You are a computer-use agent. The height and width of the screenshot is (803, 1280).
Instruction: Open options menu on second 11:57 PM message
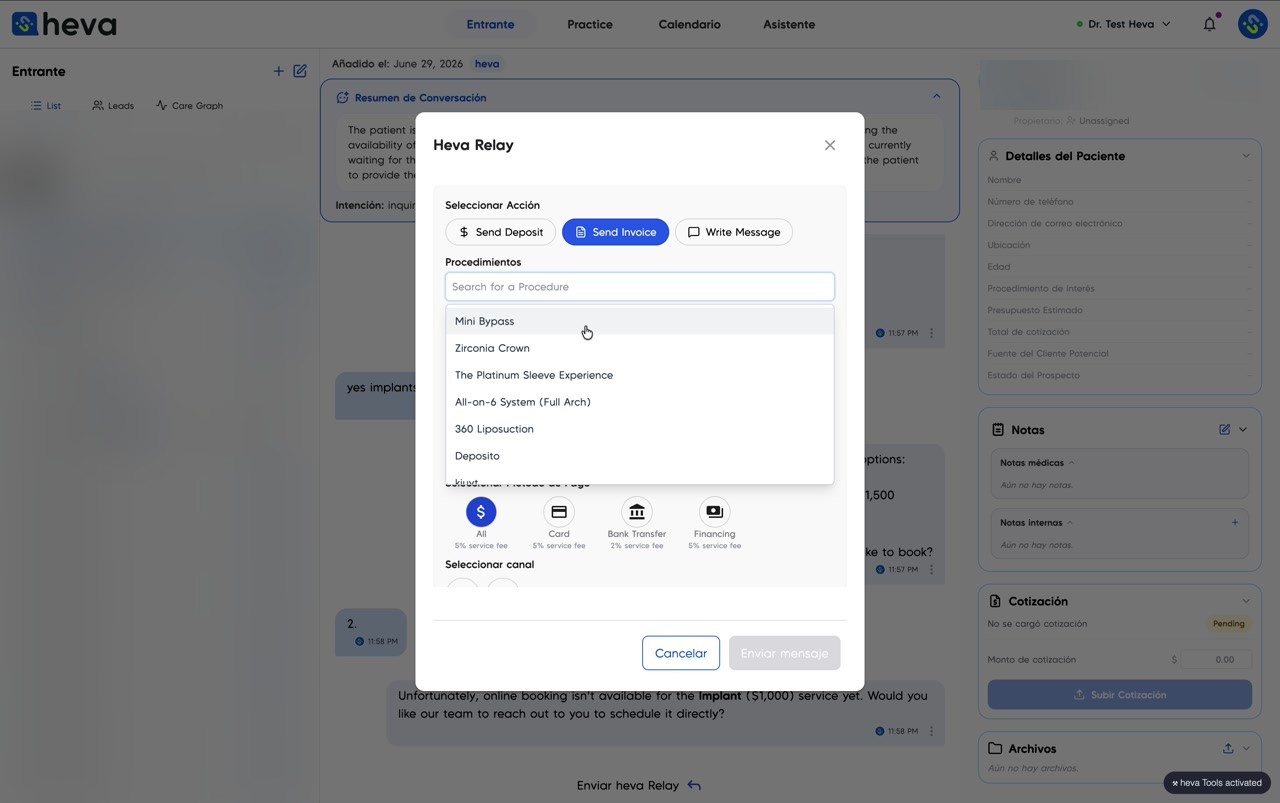click(x=931, y=570)
